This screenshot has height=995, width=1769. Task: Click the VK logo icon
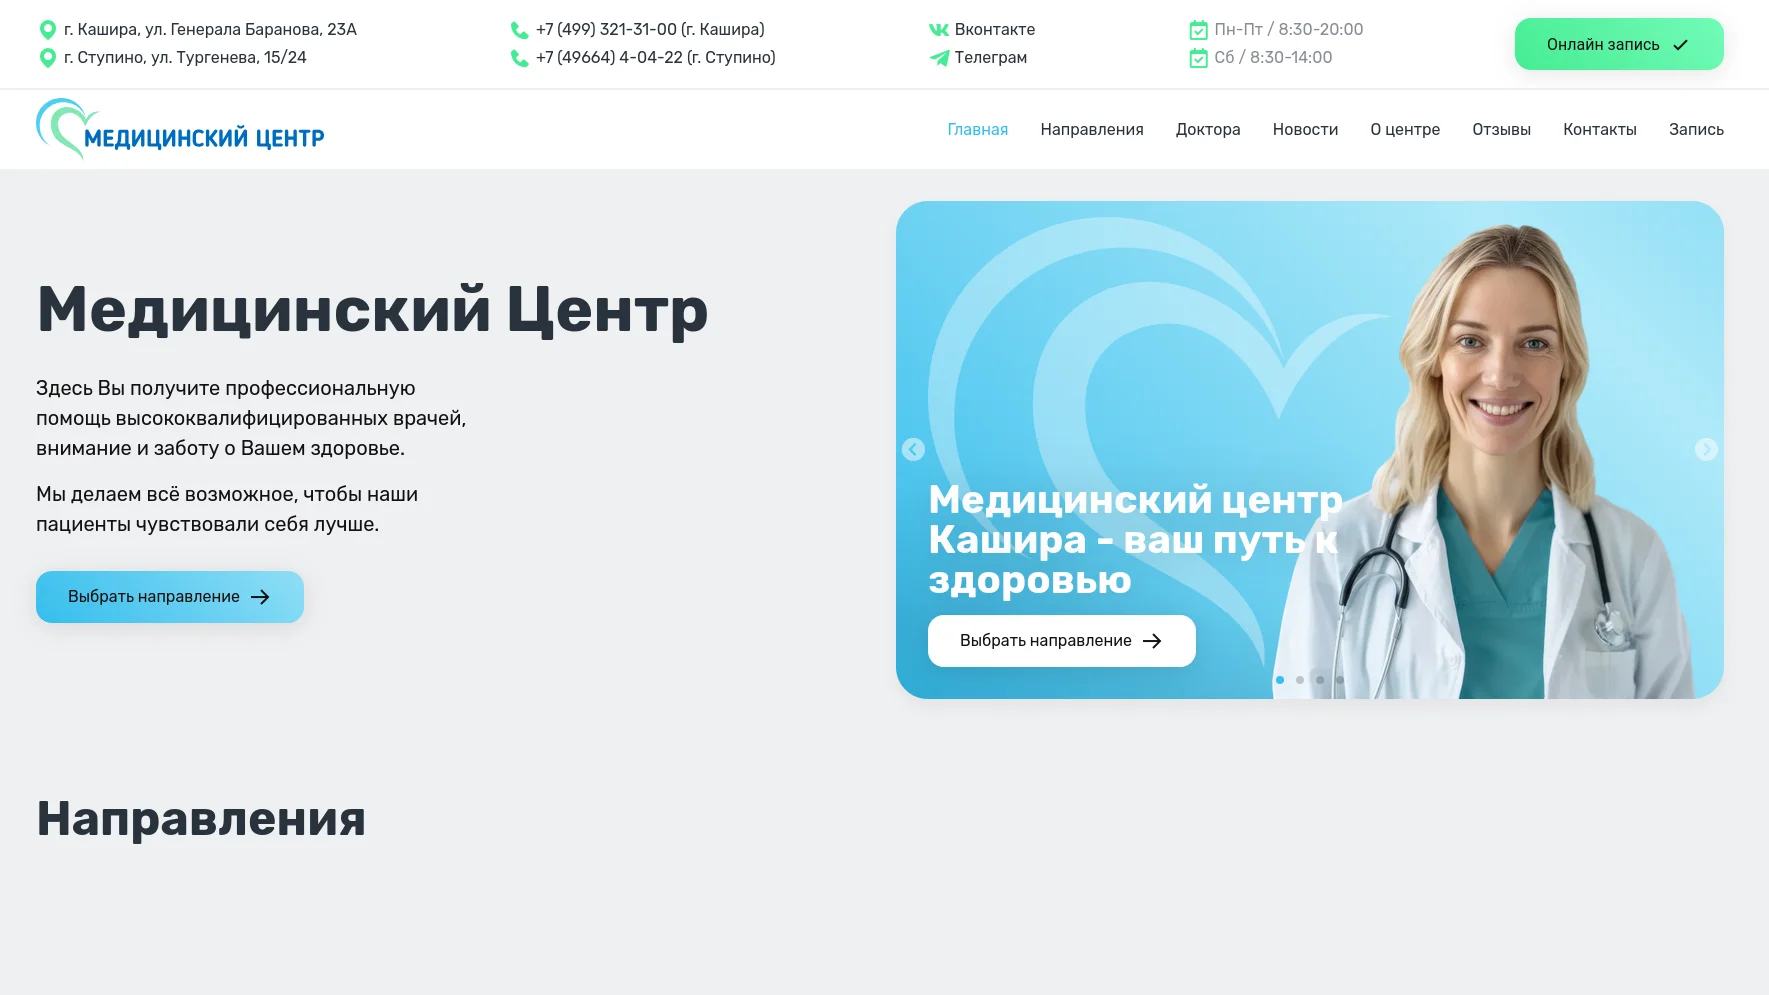[938, 30]
